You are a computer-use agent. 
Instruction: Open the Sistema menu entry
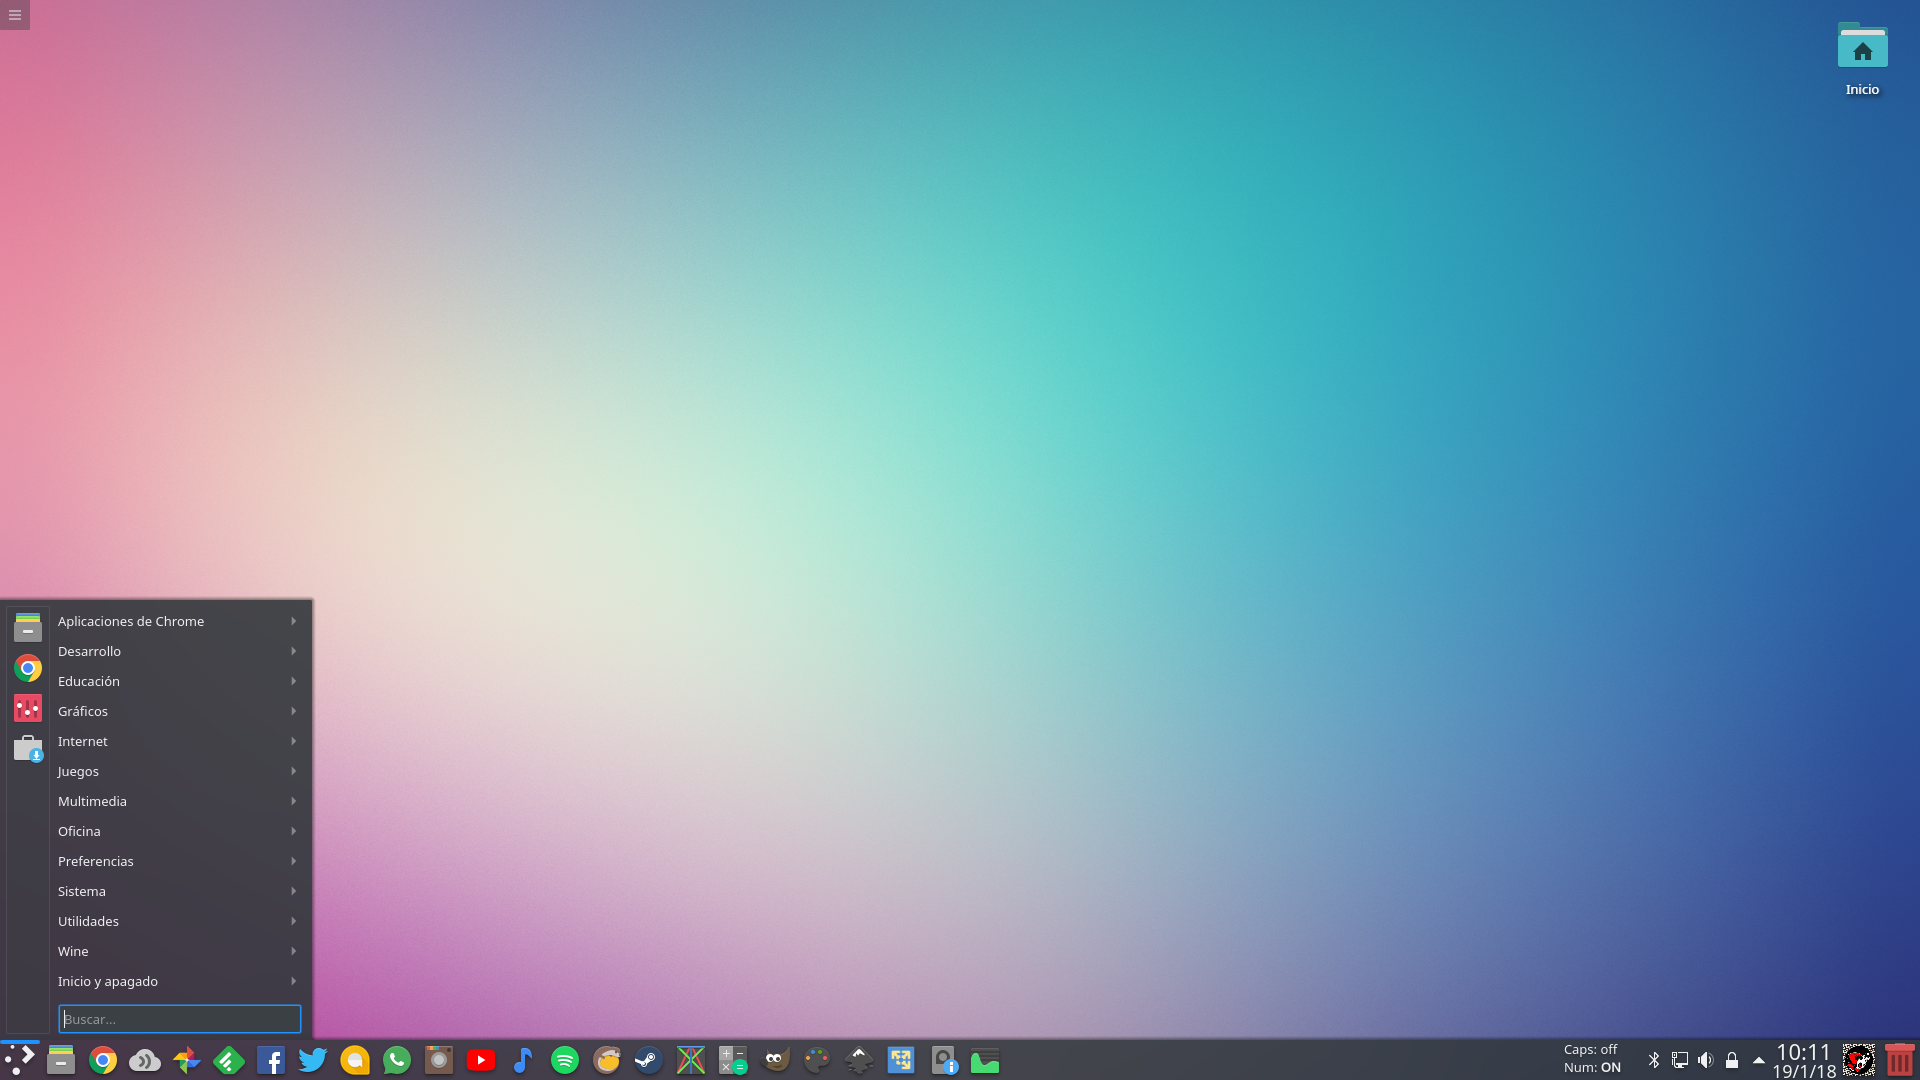pos(179,891)
